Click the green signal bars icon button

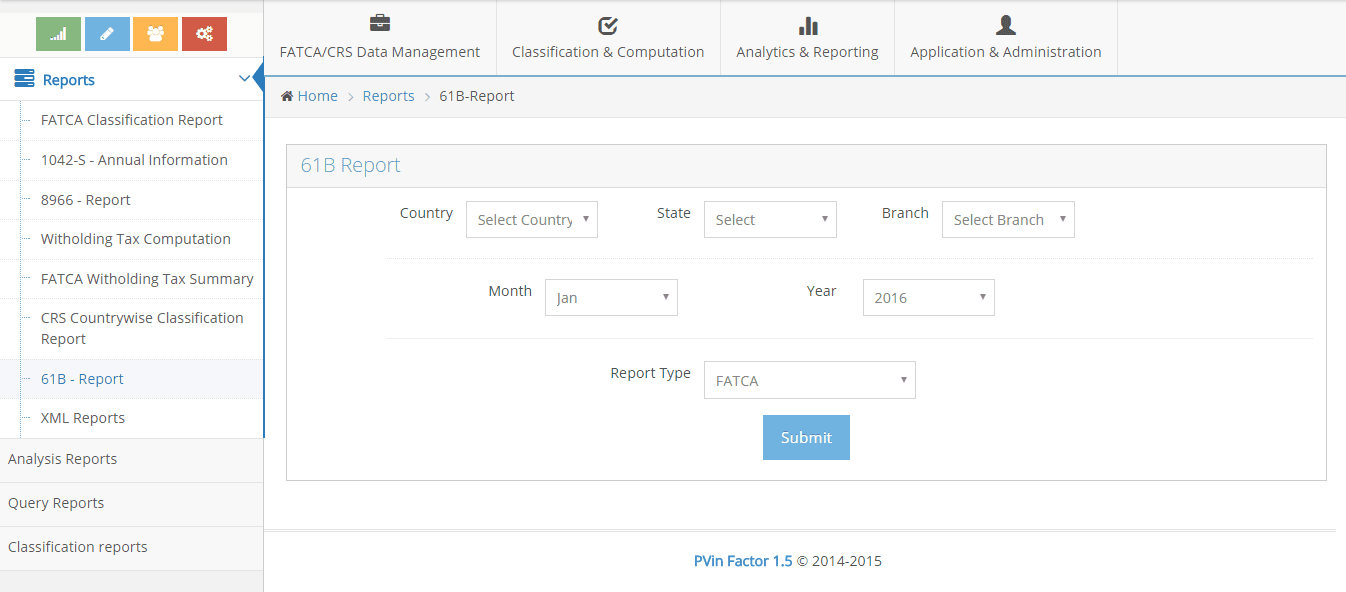58,34
